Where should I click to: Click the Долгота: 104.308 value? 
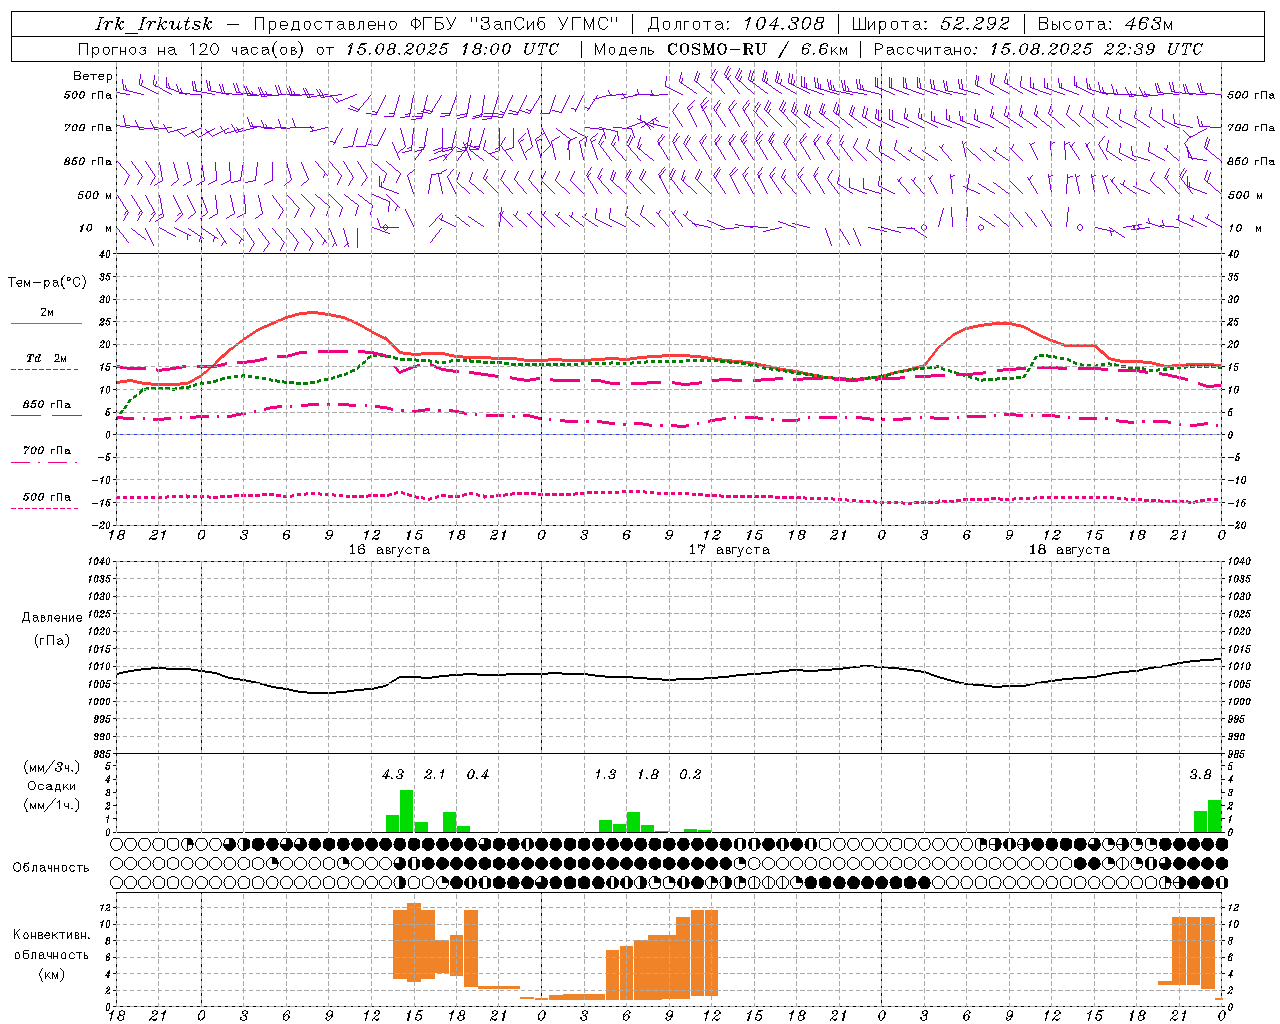click(x=736, y=24)
